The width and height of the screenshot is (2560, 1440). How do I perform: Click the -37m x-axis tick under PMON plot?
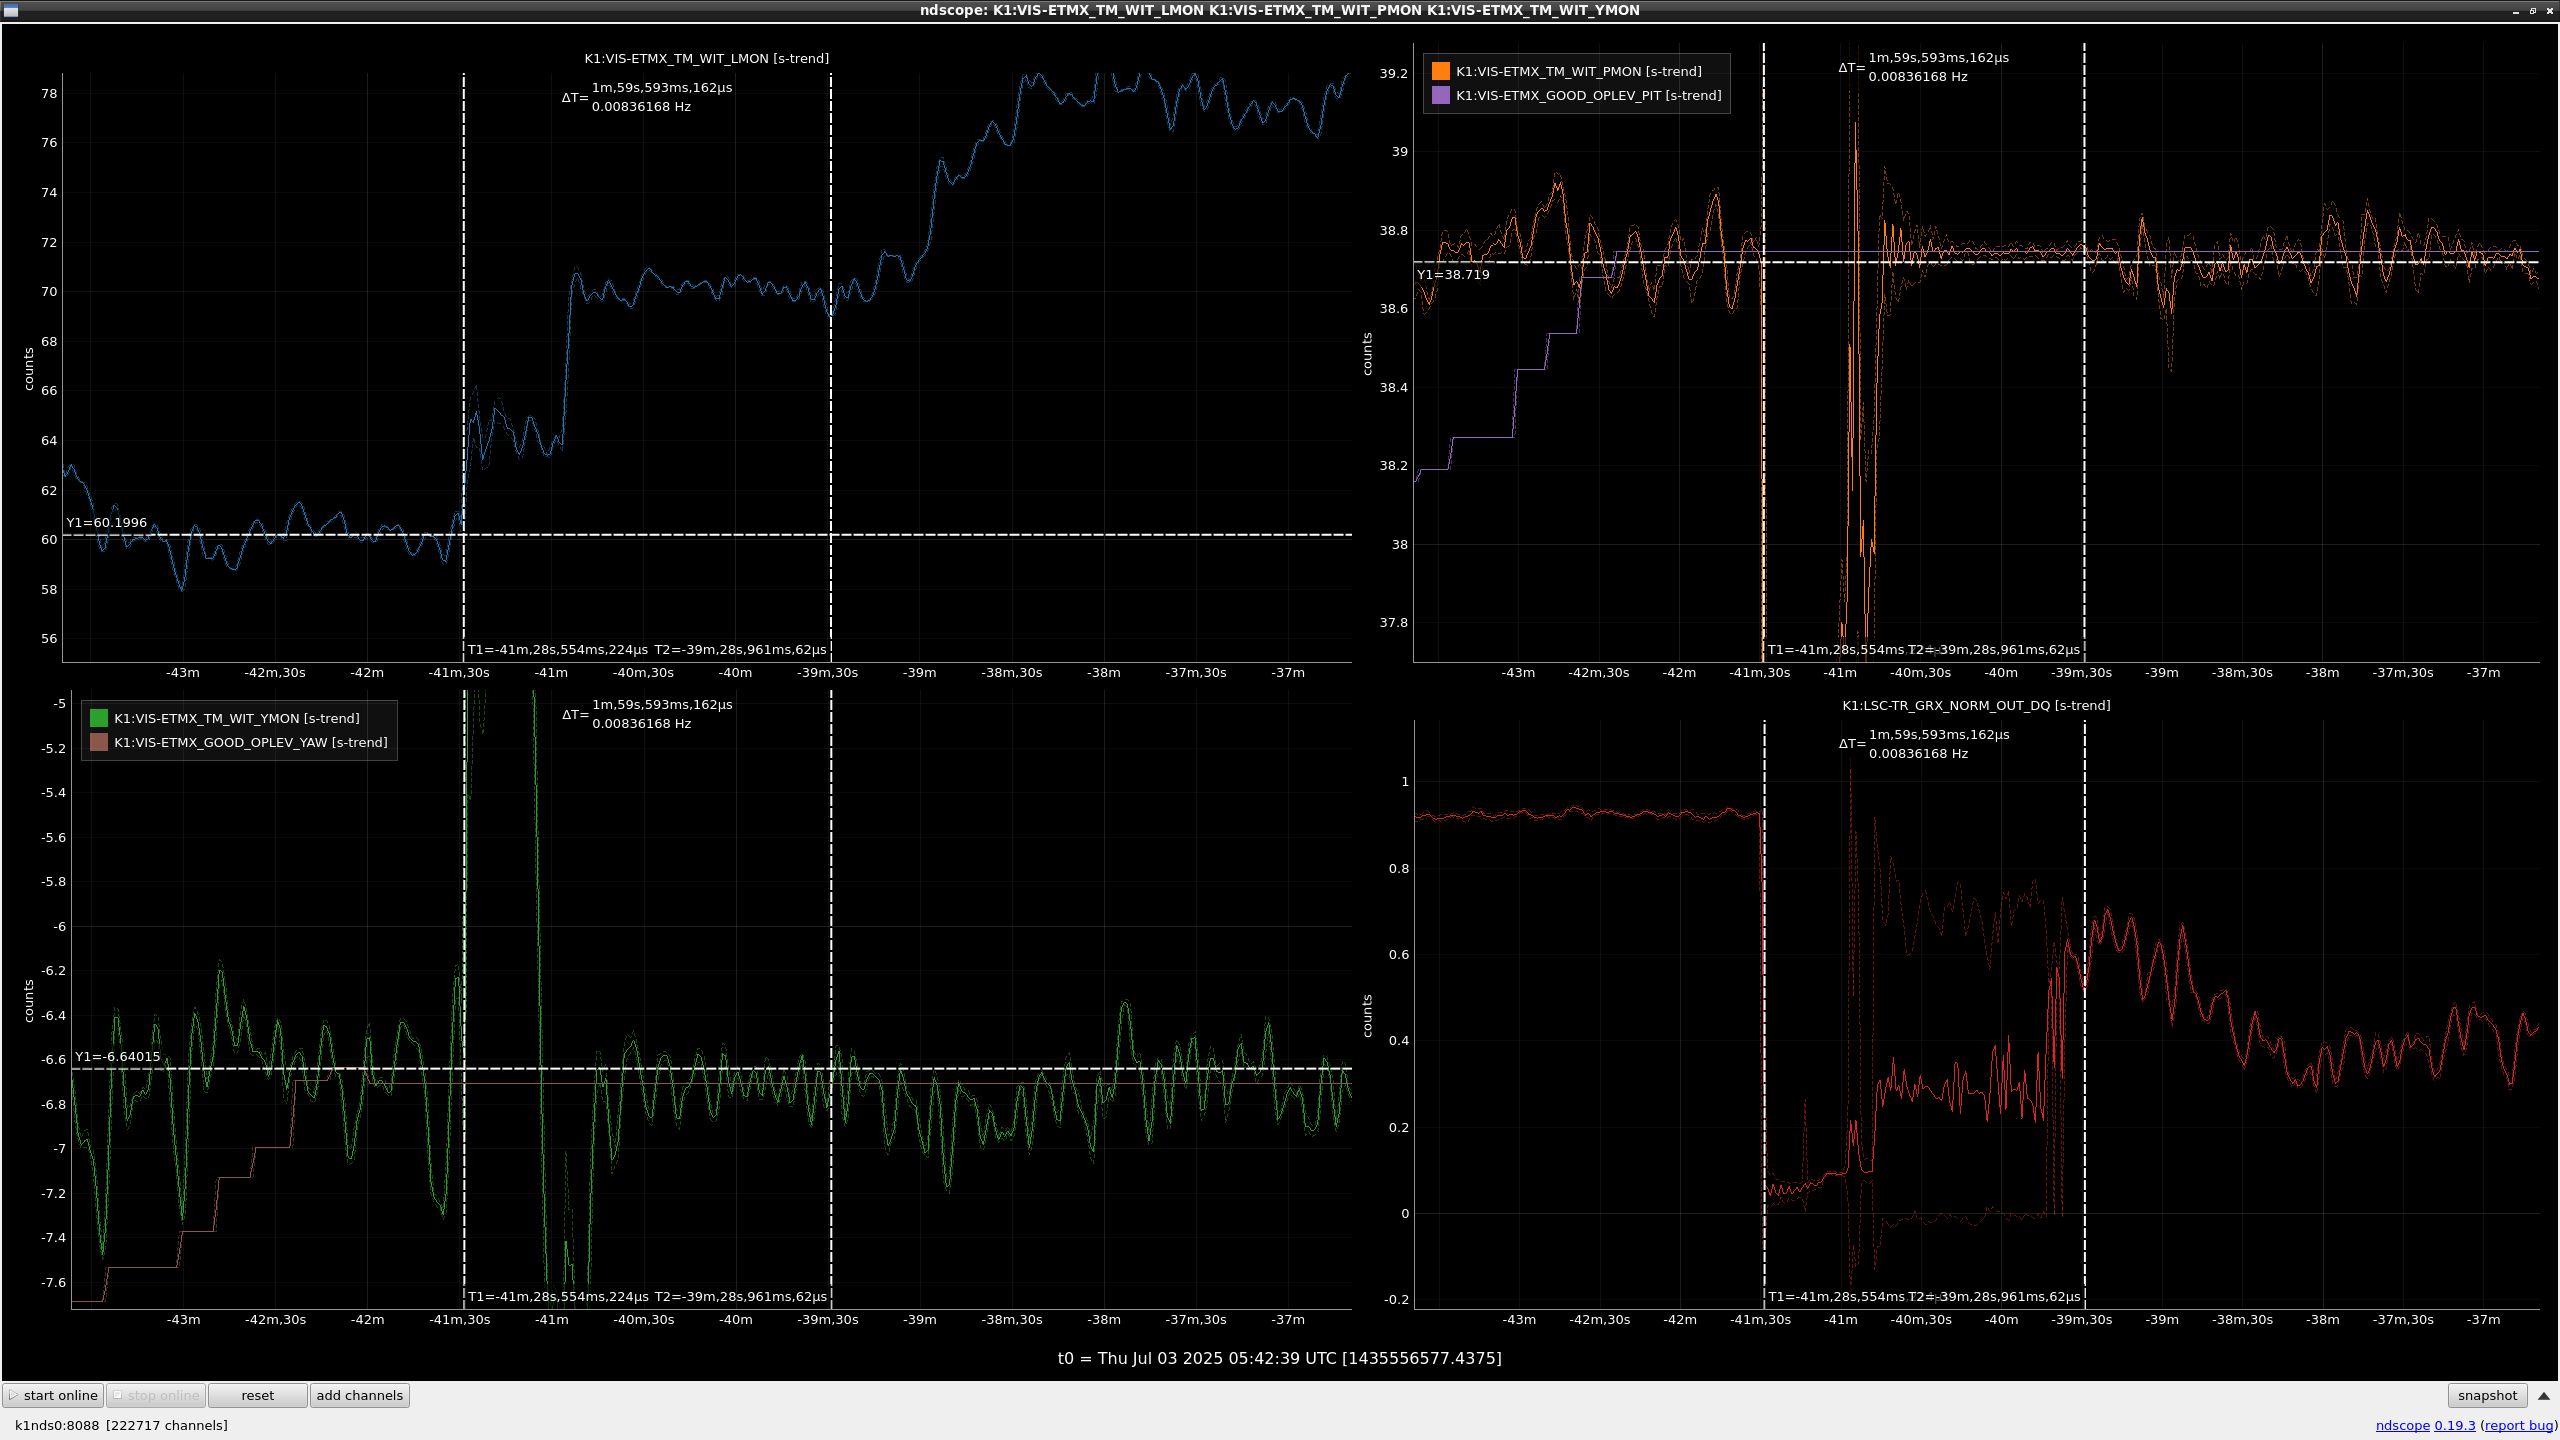click(x=2483, y=672)
